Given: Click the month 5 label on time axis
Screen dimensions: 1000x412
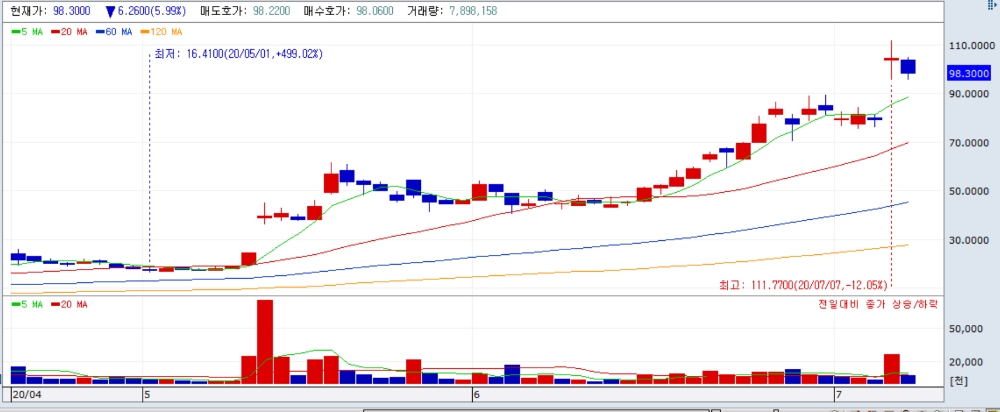Looking at the screenshot, I should tap(147, 395).
